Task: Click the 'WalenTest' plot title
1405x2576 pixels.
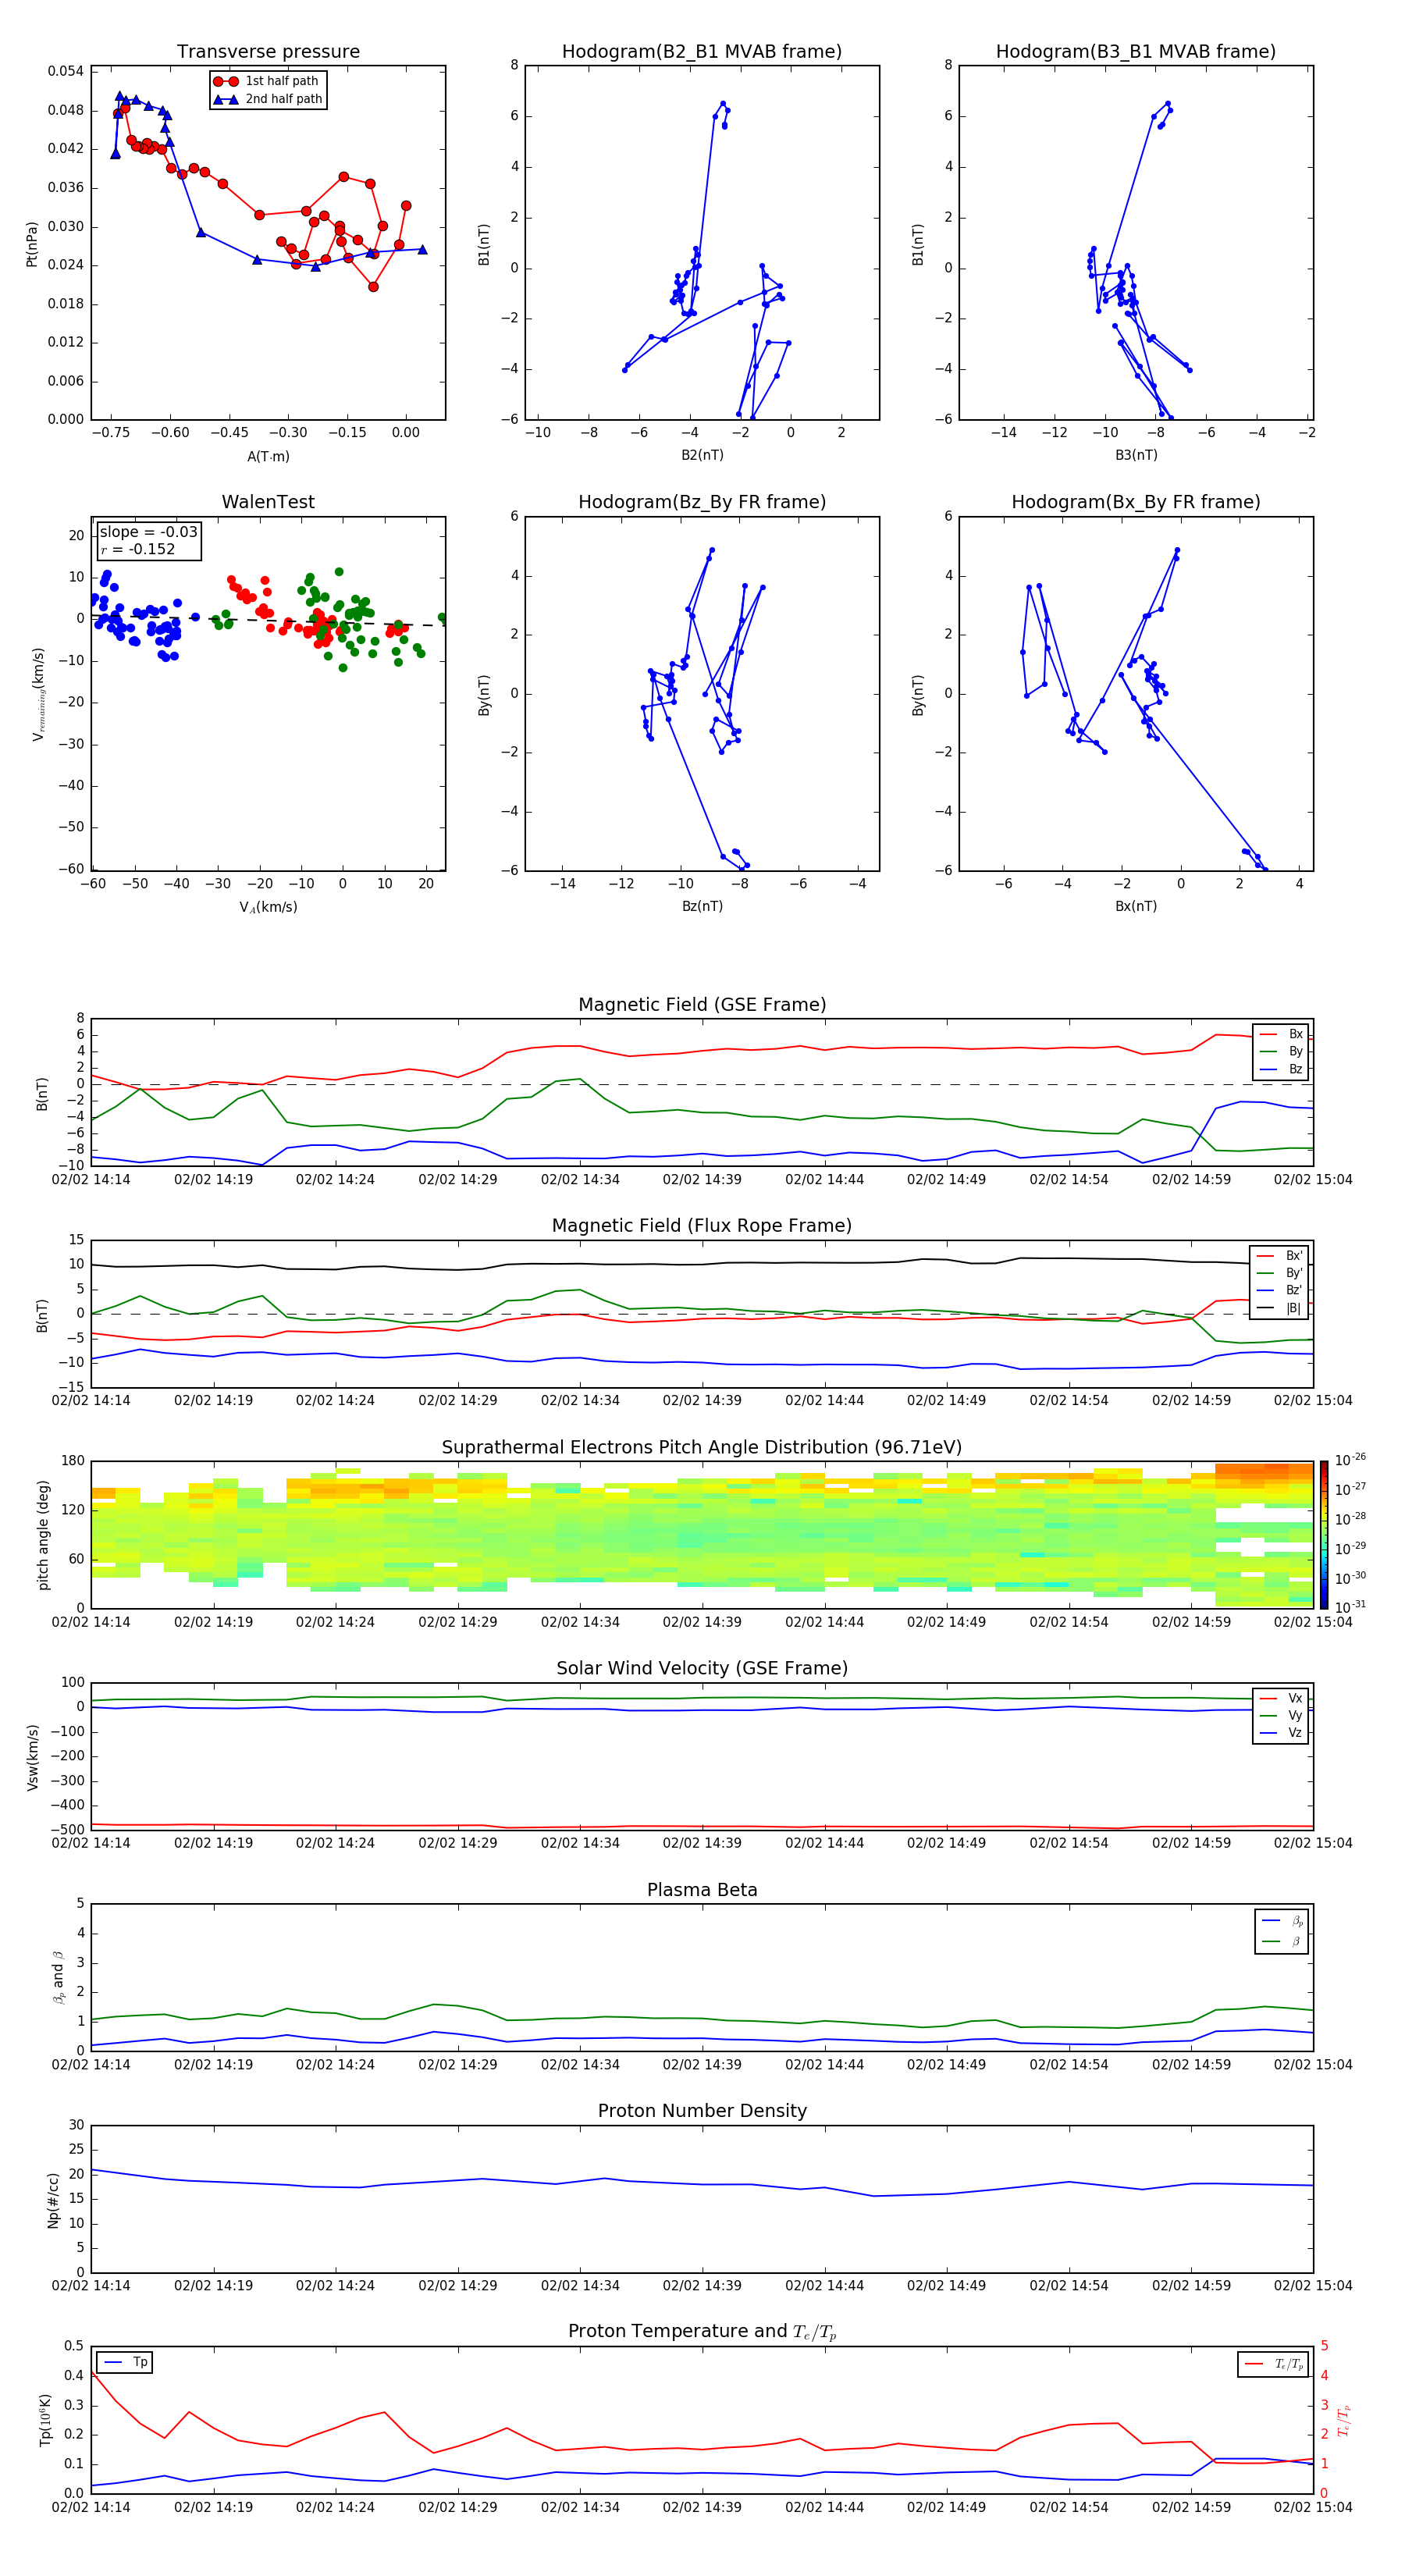Action: click(x=268, y=502)
